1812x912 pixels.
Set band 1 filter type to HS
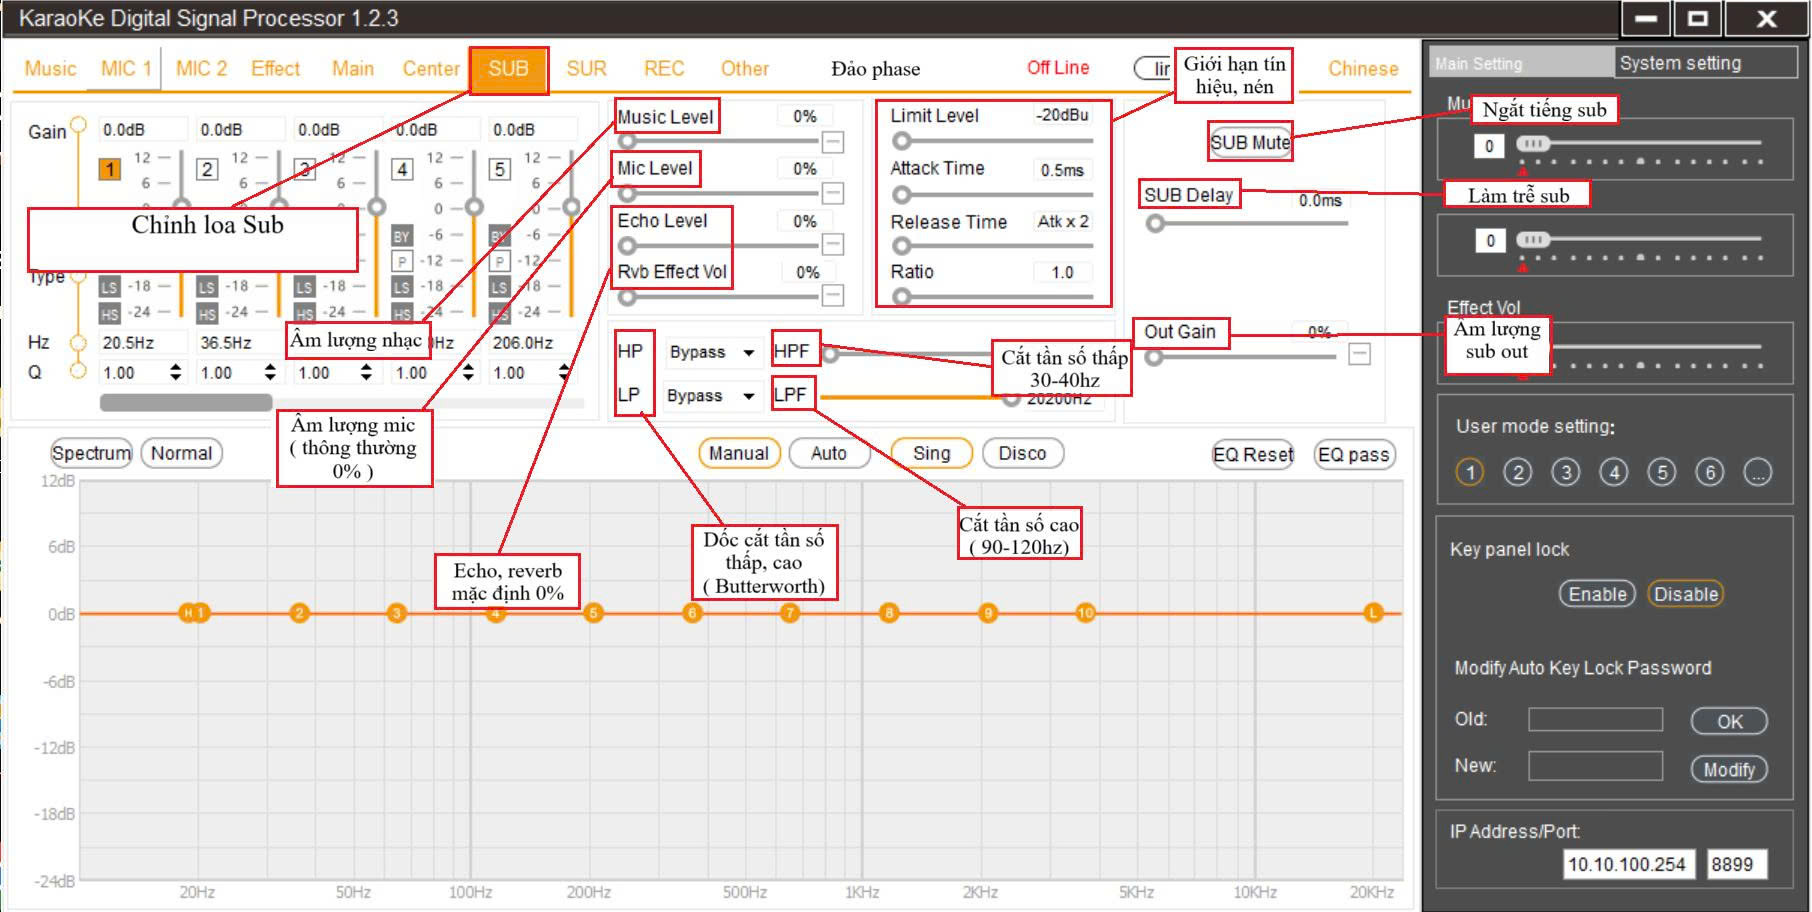point(109,314)
